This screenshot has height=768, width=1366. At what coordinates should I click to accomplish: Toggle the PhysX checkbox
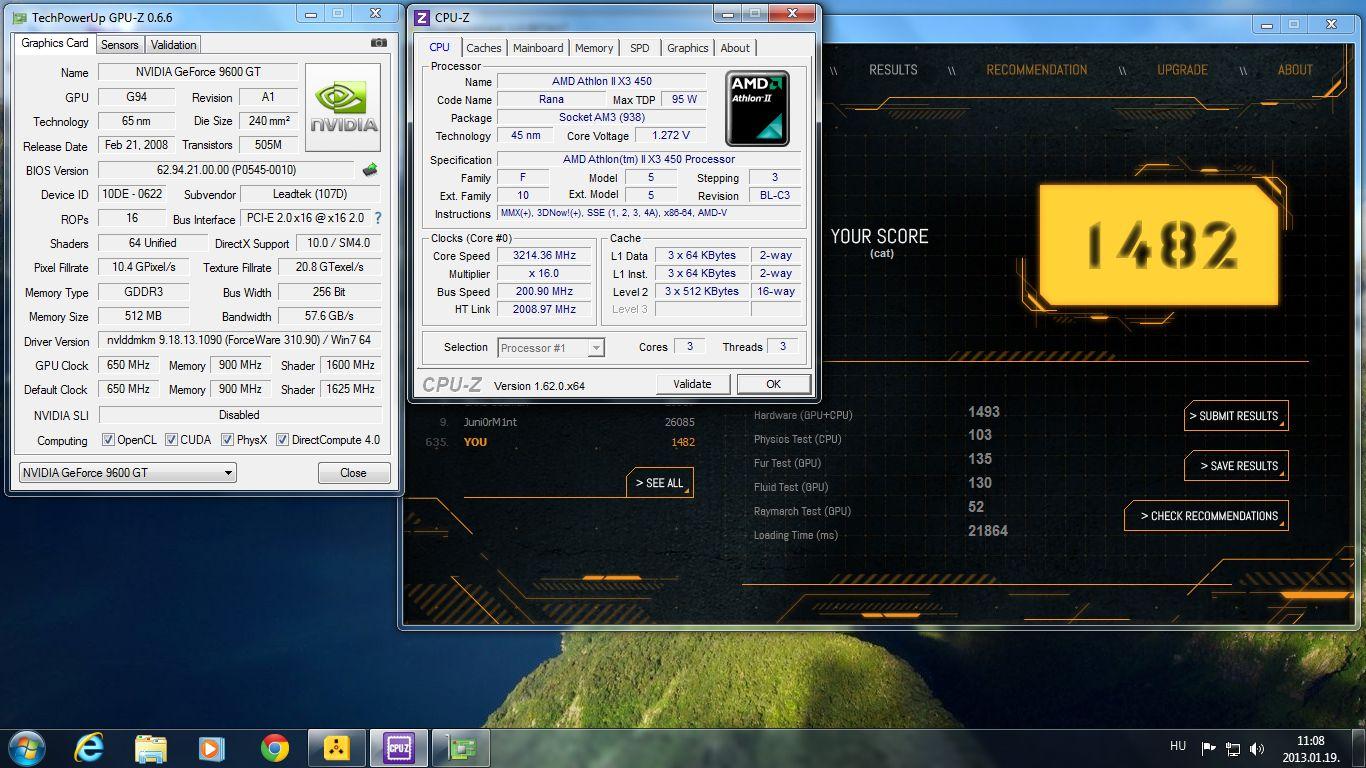point(227,440)
